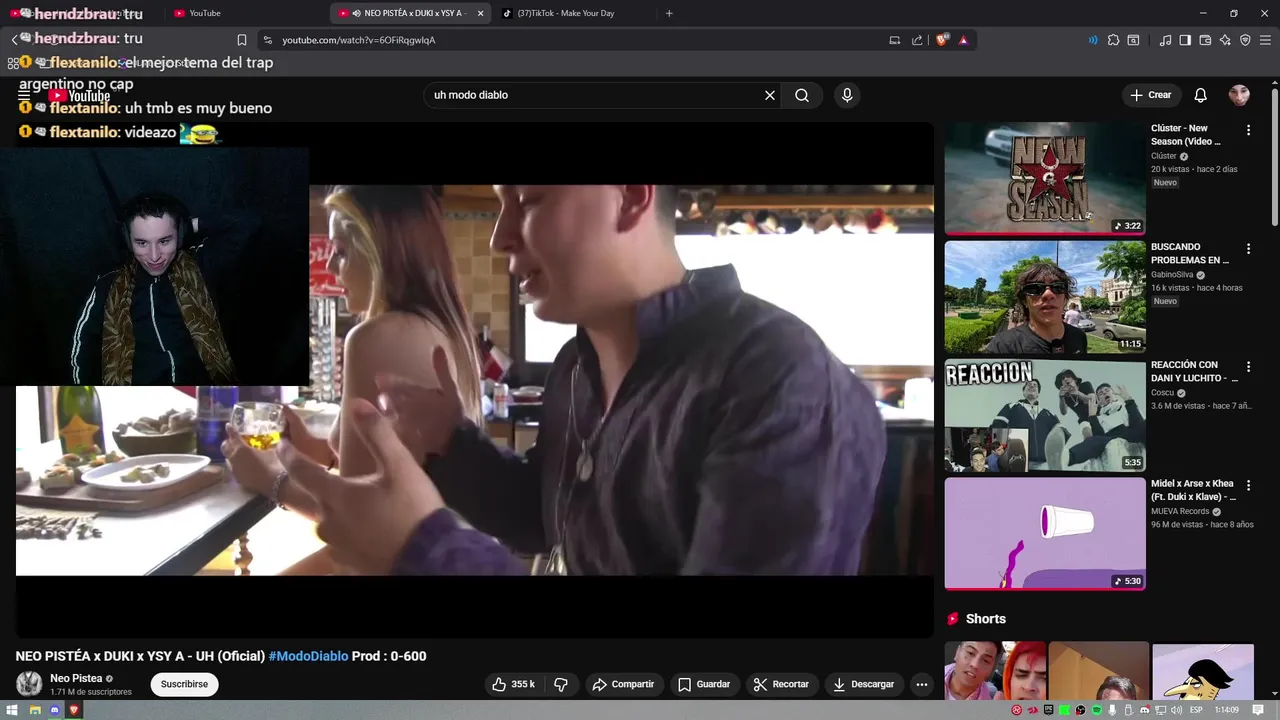Open BUSCANDO PROBLEMAS video thumbnail
The height and width of the screenshot is (720, 1280).
coord(1045,297)
